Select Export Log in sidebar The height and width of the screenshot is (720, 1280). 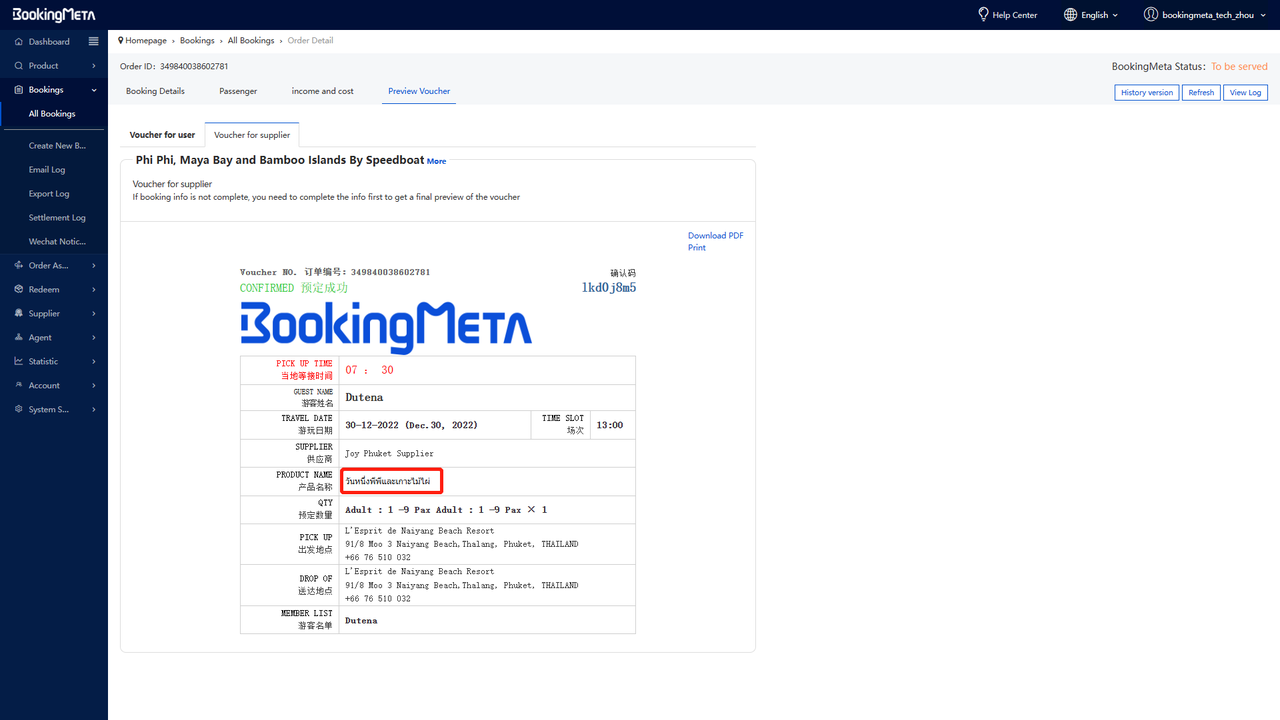49,194
